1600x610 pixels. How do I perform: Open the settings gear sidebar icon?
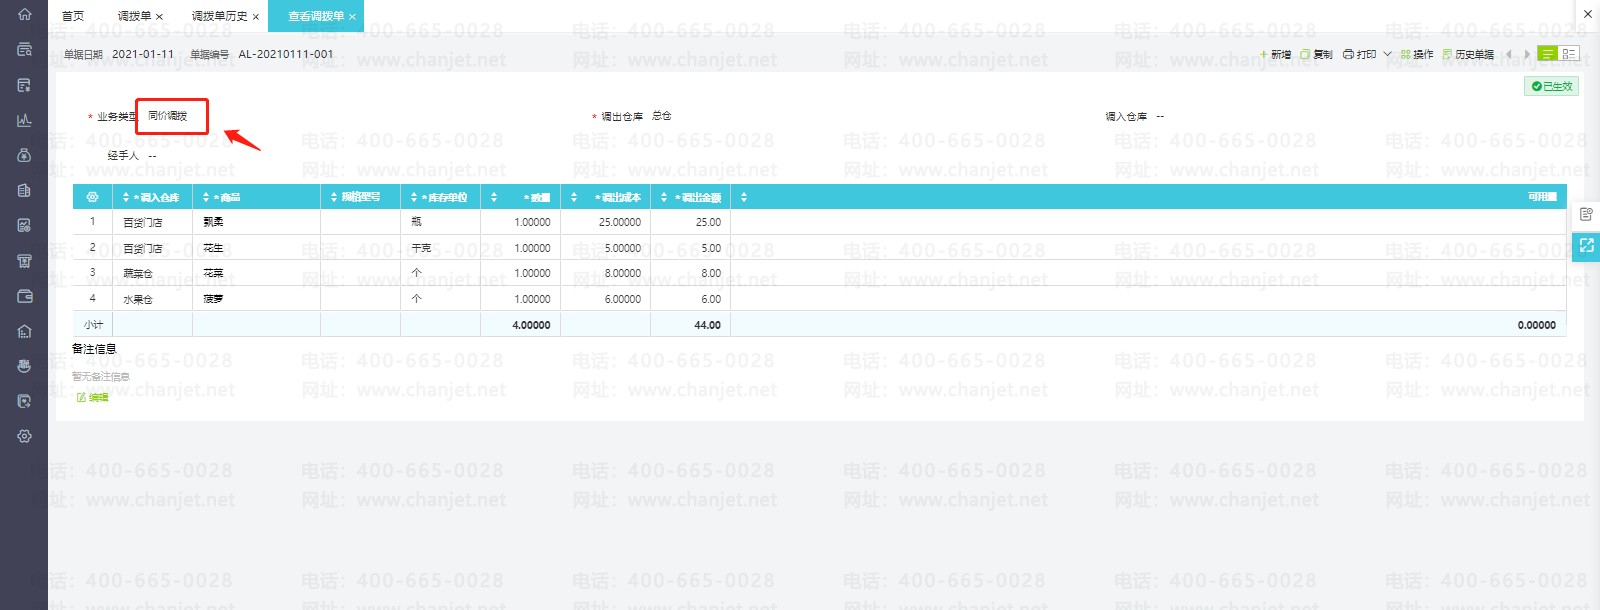pyautogui.click(x=24, y=436)
